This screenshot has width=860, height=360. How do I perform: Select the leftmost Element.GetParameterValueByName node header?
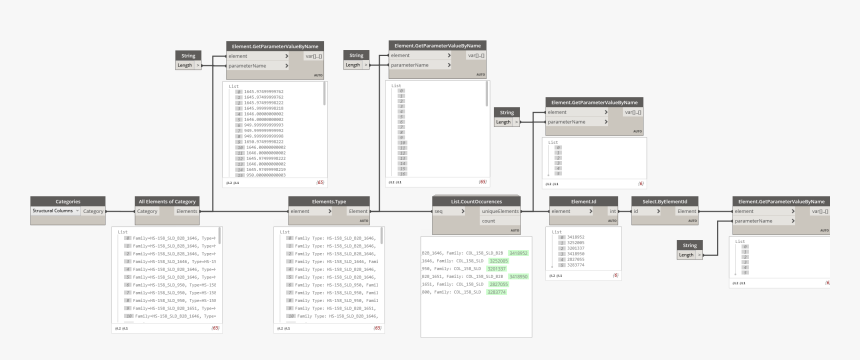[275, 47]
